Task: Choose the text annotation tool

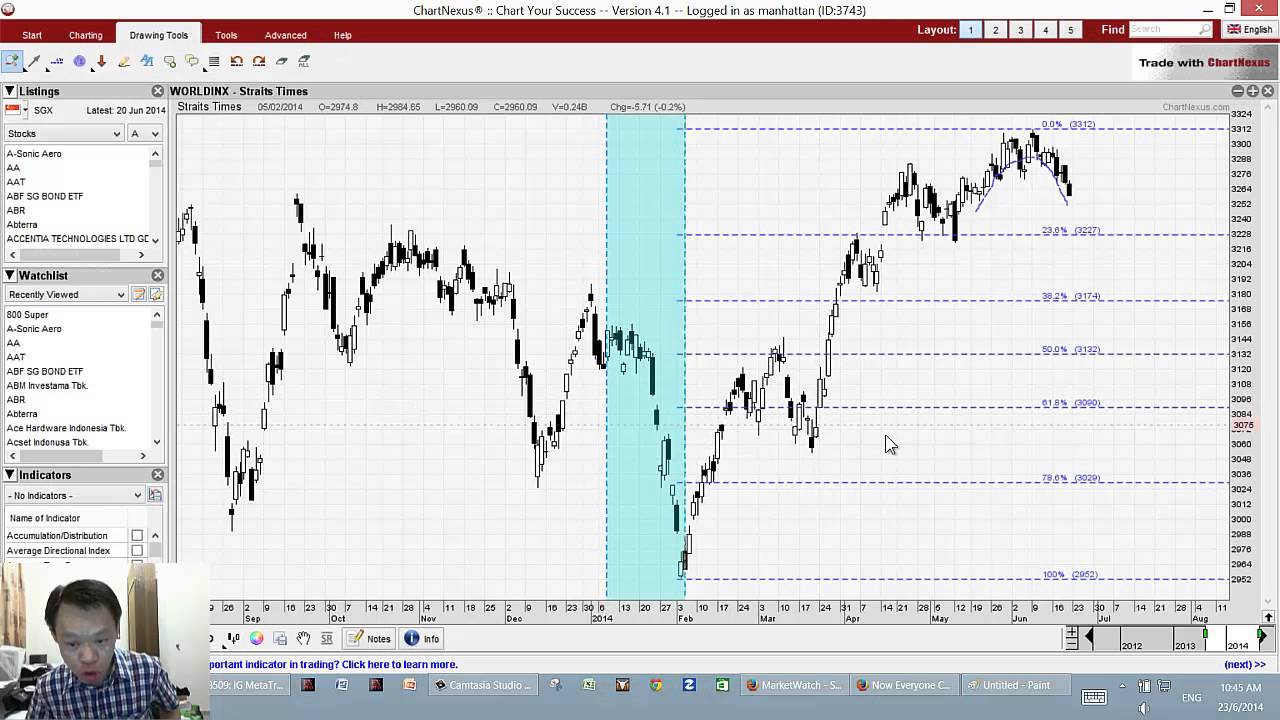Action: pyautogui.click(x=147, y=62)
